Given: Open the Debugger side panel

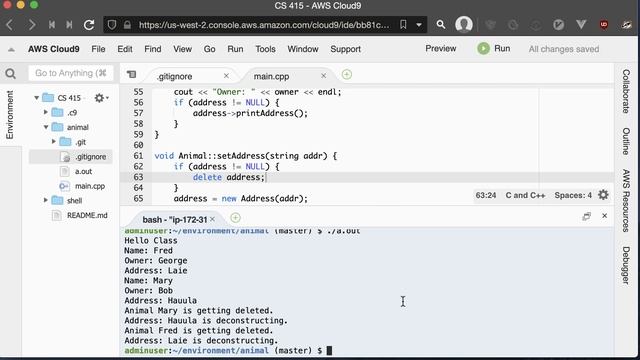Looking at the screenshot, I should (626, 265).
